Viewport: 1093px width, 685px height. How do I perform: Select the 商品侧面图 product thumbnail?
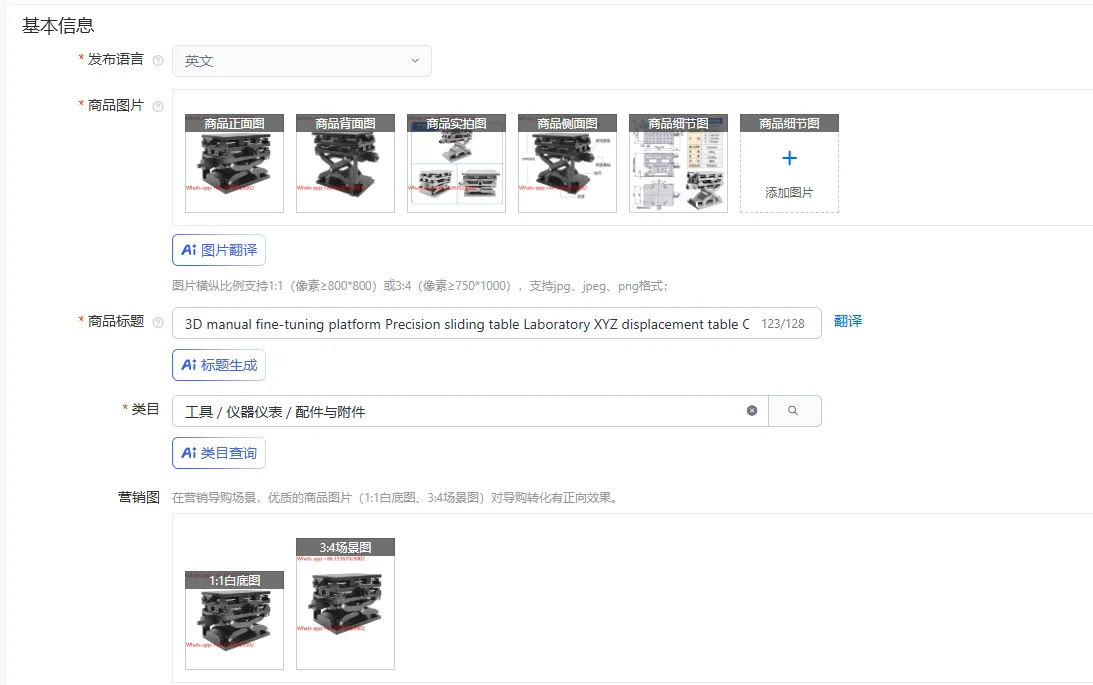567,163
